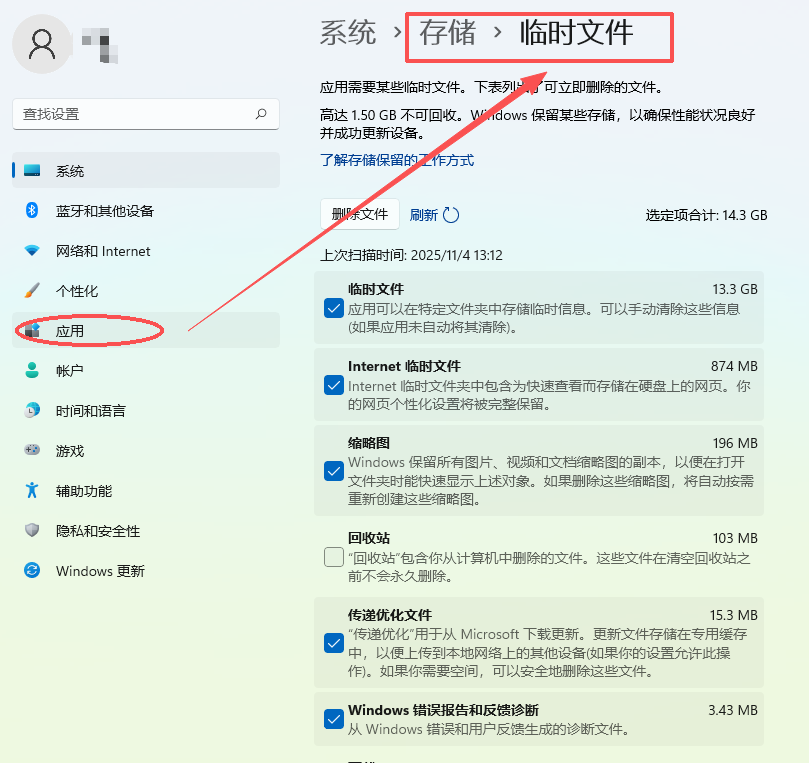Click the Wi-Fi icon beside 网络和 Internet
This screenshot has width=809, height=763.
tap(32, 251)
